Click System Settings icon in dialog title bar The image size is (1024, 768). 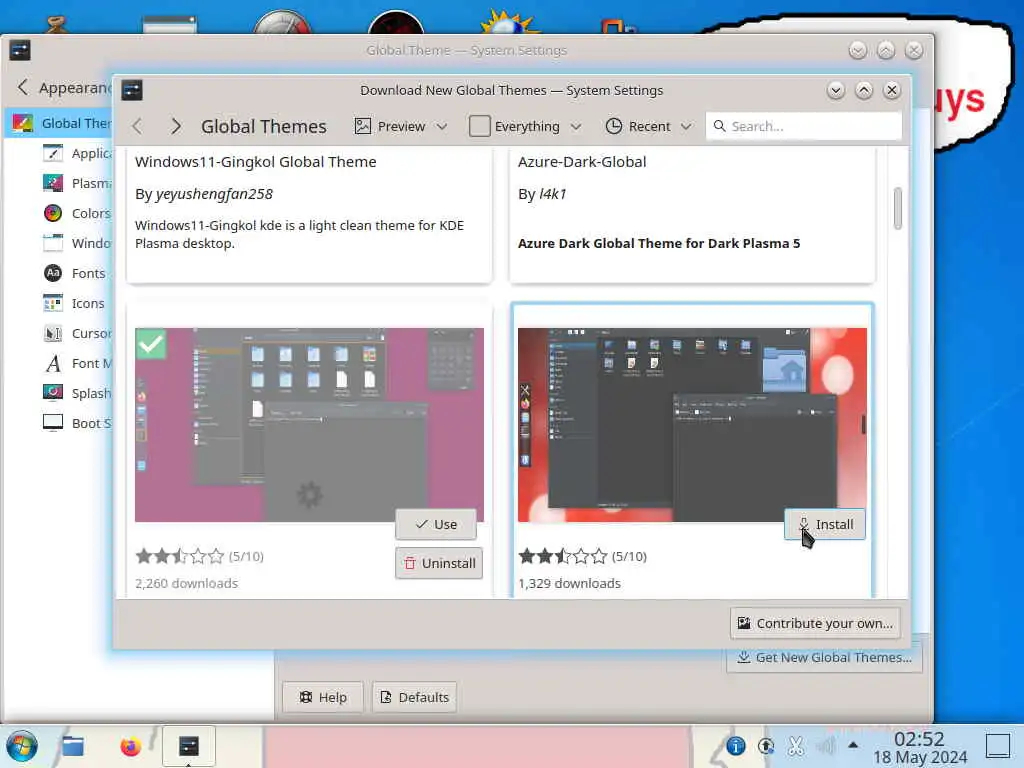132,90
